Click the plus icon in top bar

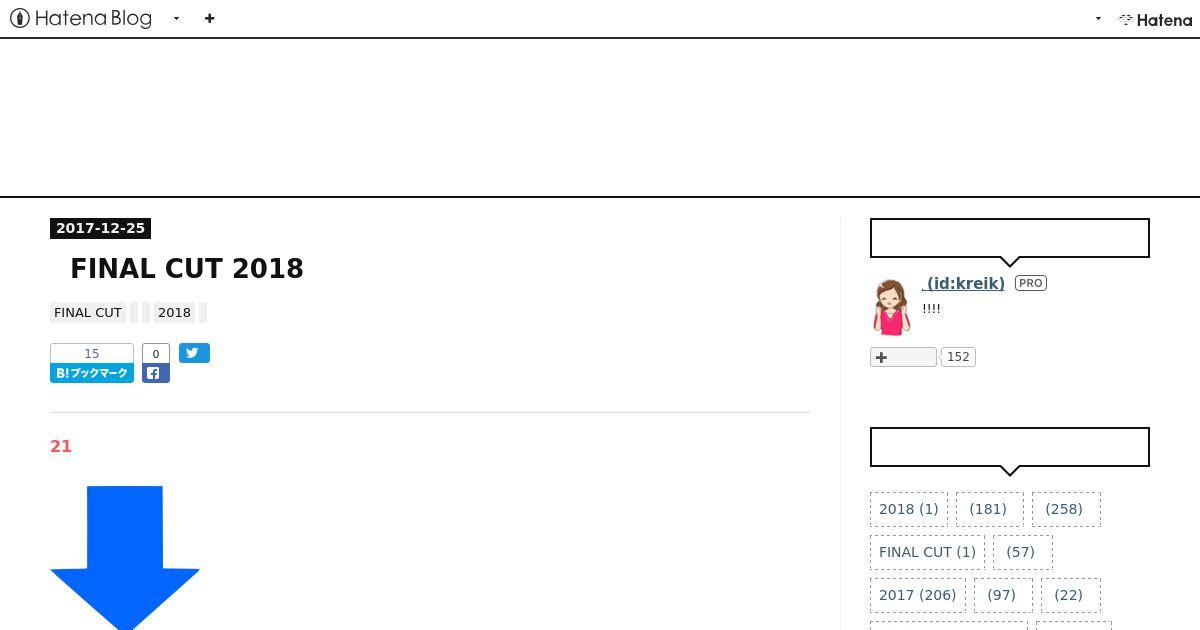[x=209, y=18]
